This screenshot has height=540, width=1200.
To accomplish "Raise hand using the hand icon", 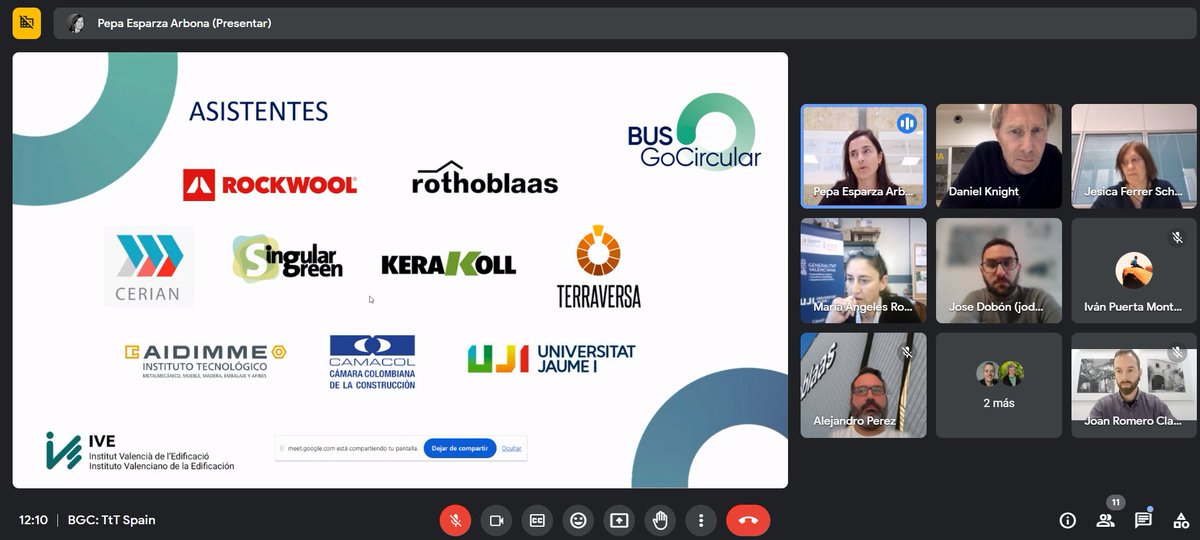I will point(660,520).
